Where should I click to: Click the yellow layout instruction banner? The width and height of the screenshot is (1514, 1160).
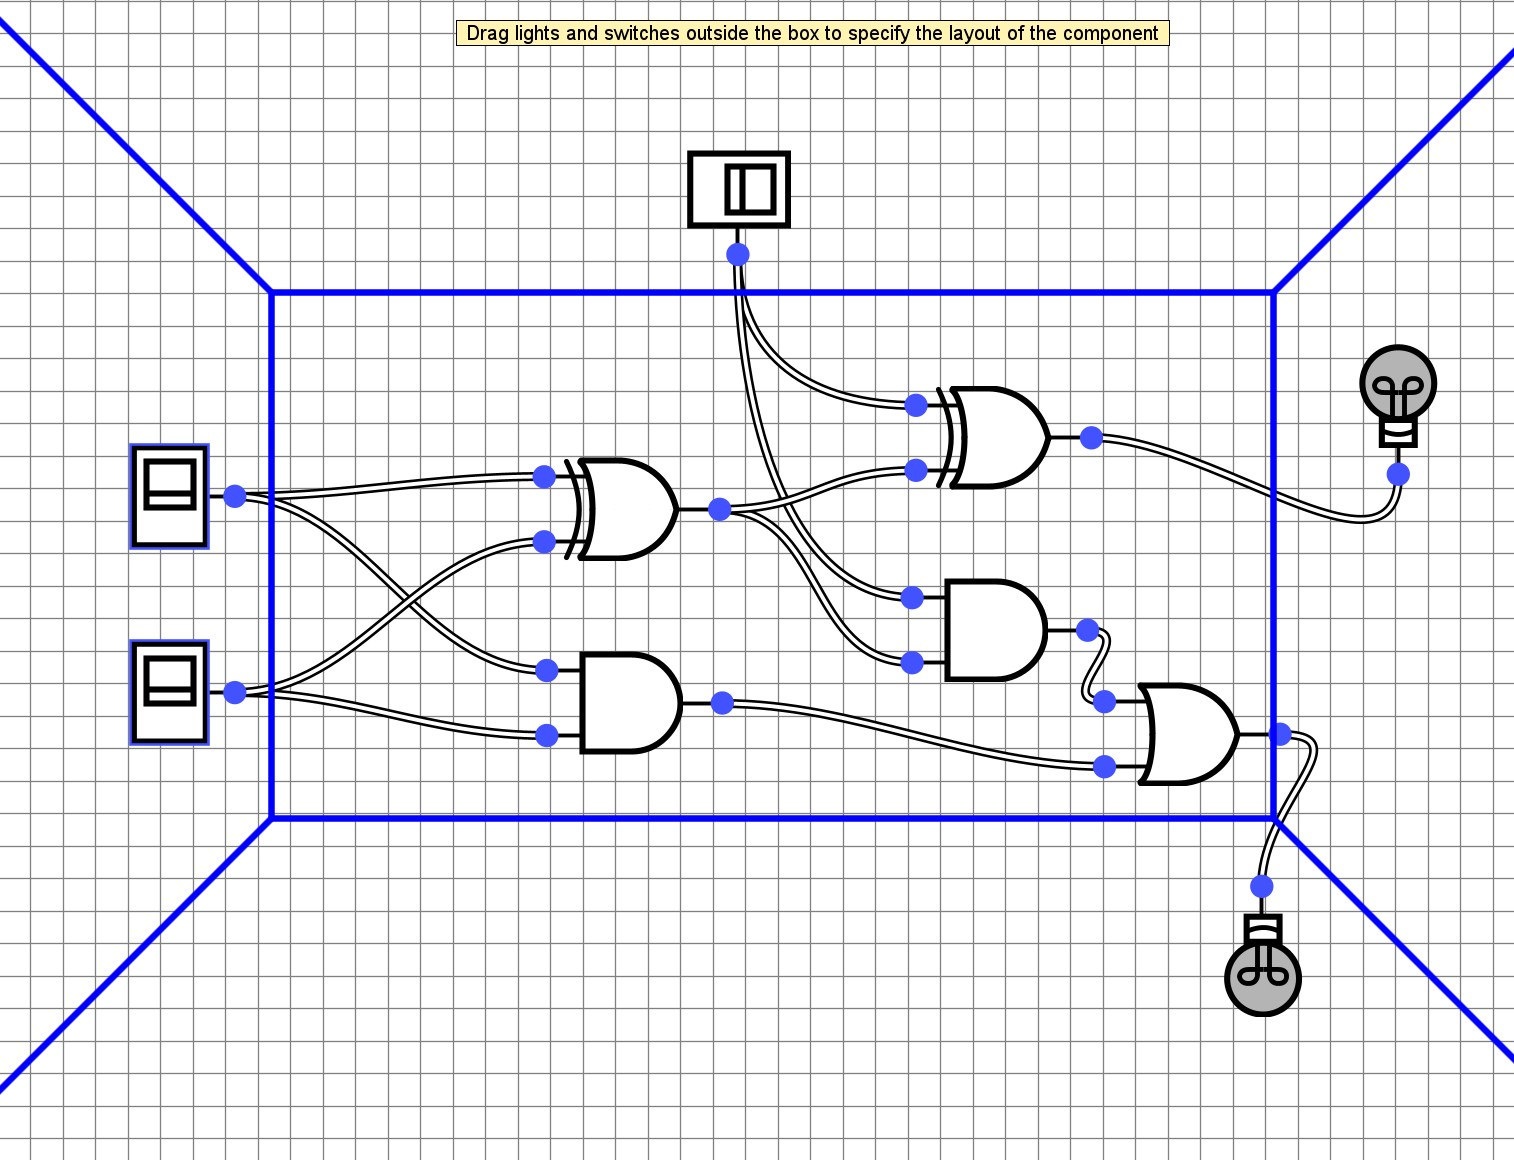[x=813, y=33]
